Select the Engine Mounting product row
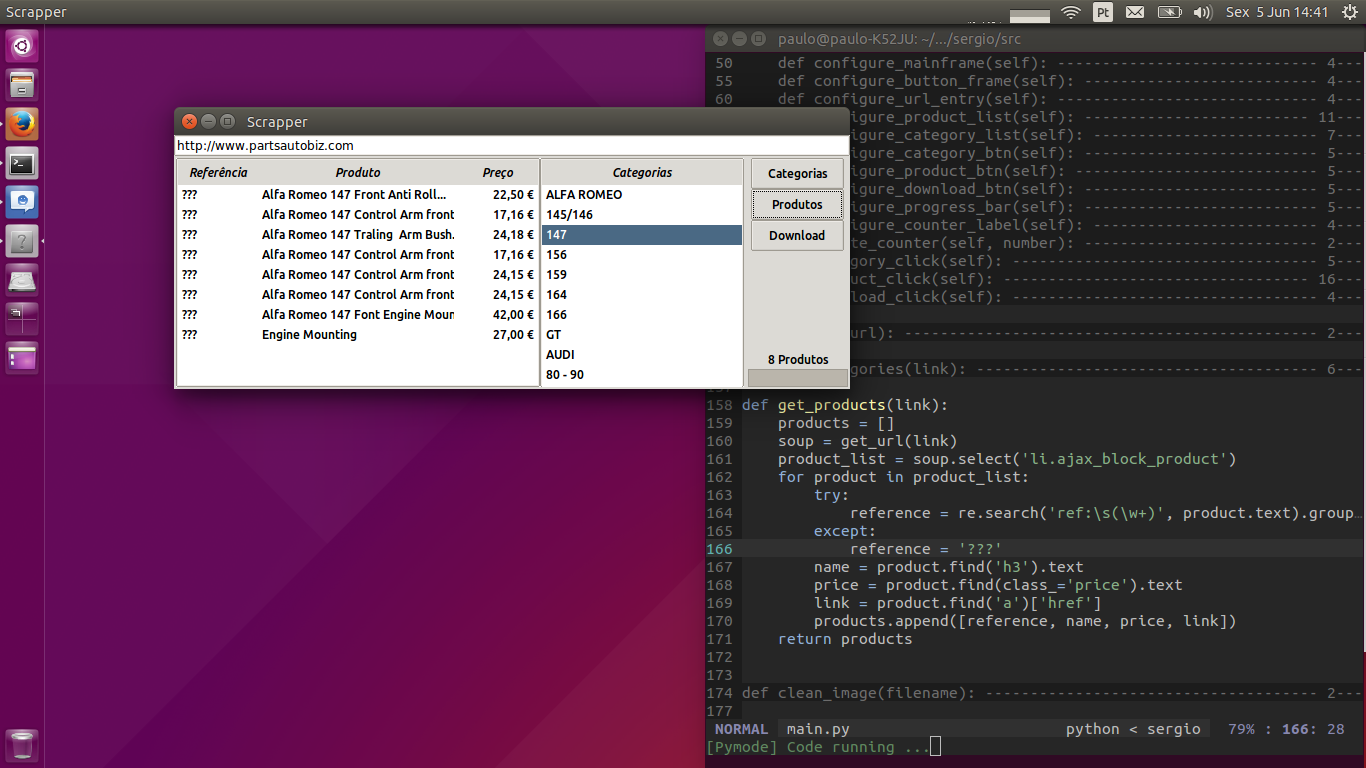This screenshot has height=768, width=1366. tap(358, 334)
